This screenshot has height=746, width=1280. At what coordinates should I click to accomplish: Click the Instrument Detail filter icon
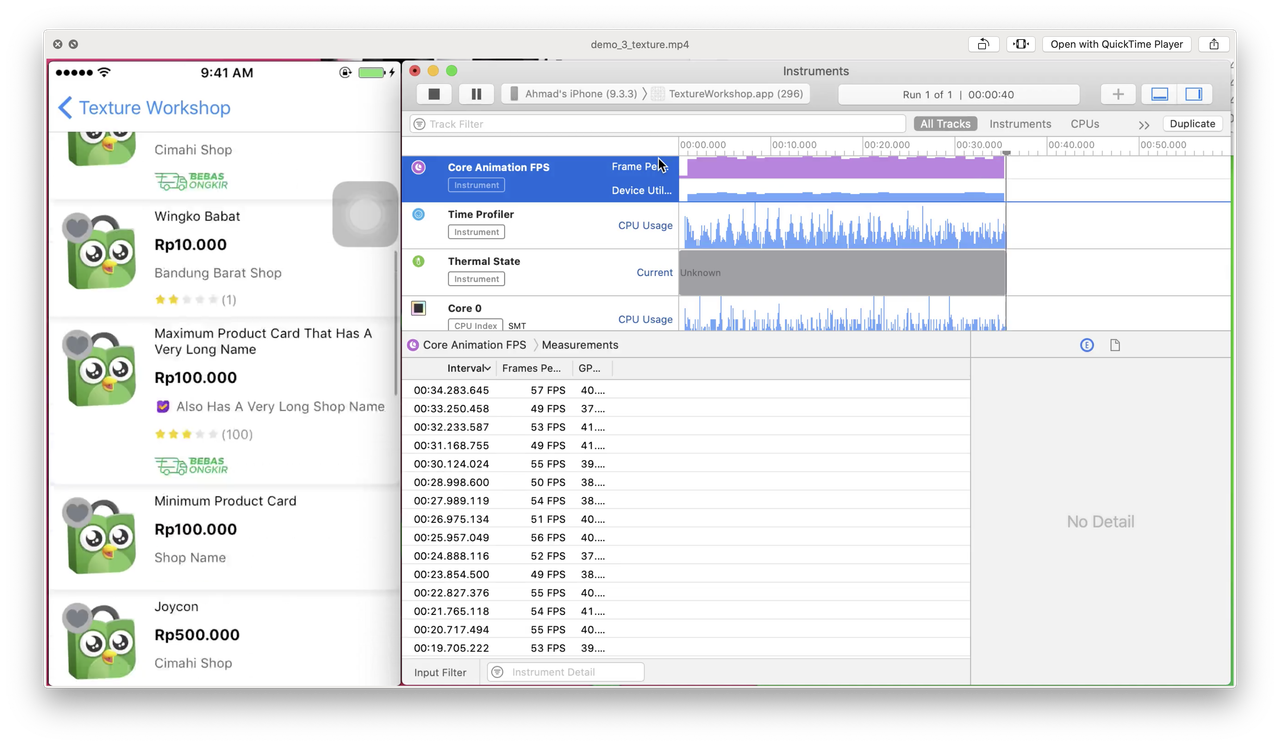point(497,672)
